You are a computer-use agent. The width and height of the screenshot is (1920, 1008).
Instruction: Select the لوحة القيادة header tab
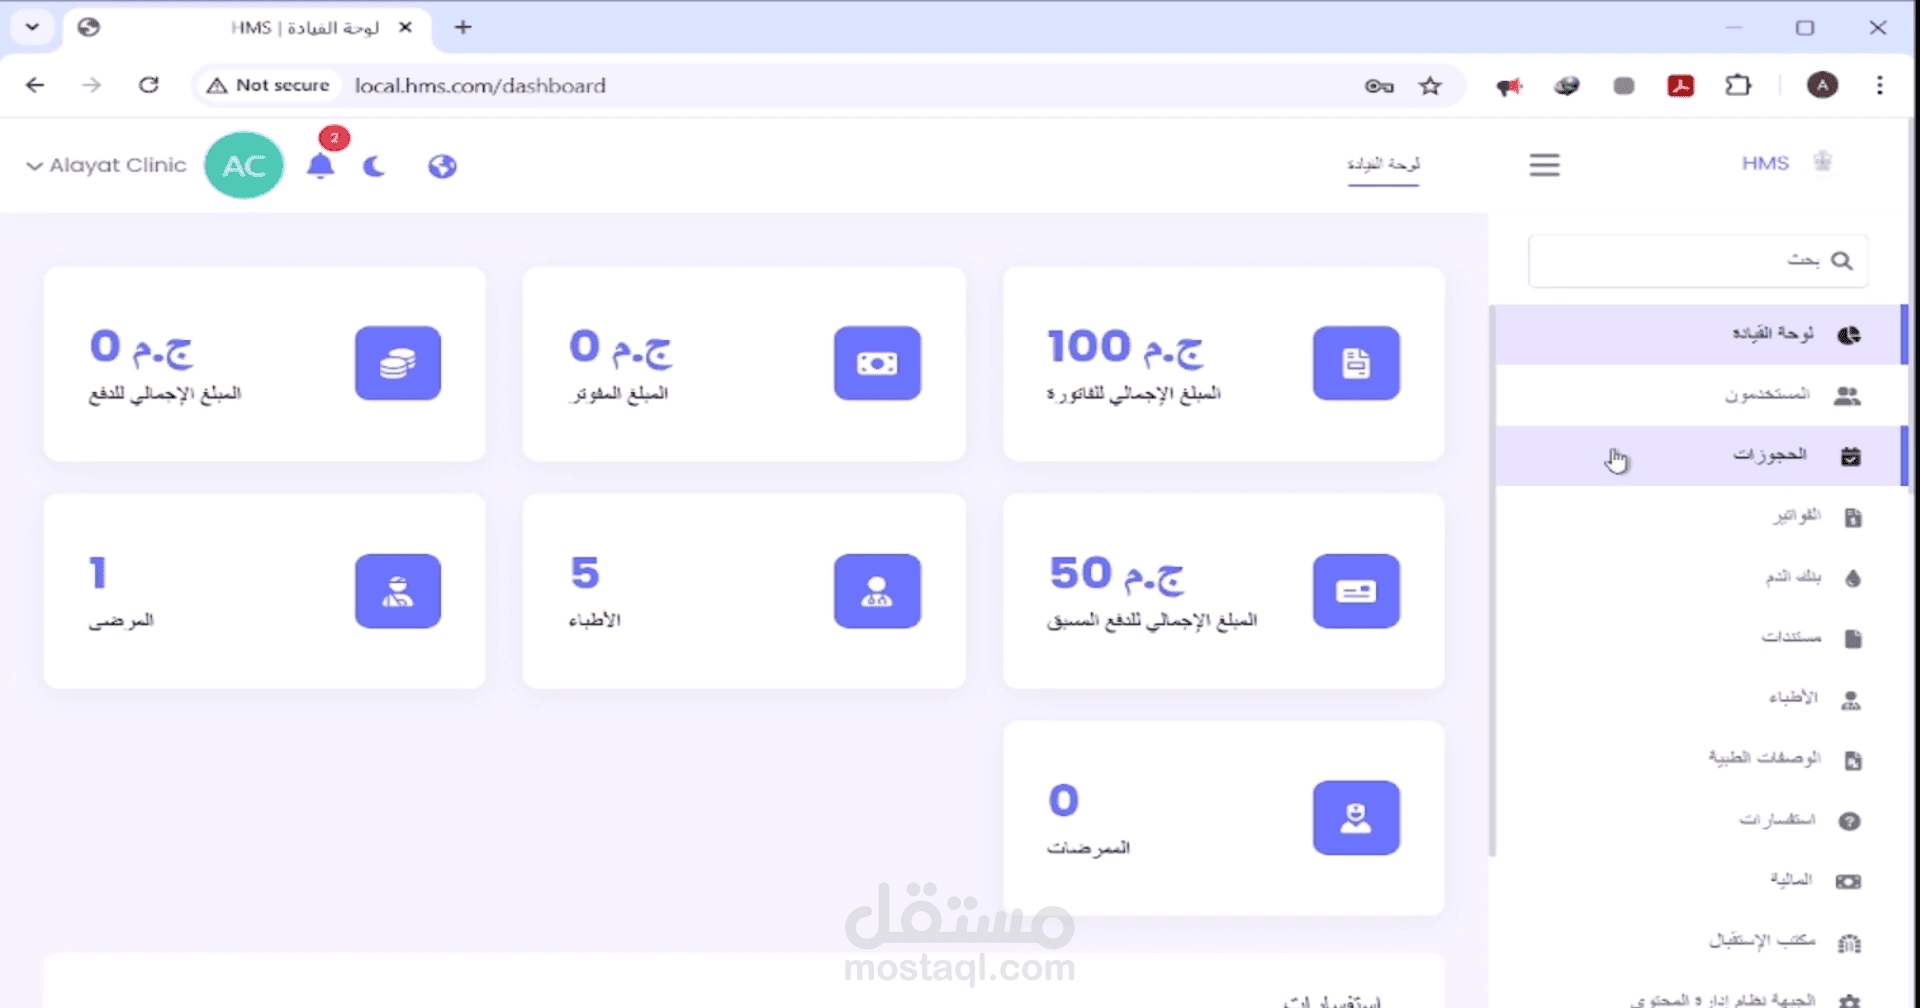pyautogui.click(x=1383, y=164)
